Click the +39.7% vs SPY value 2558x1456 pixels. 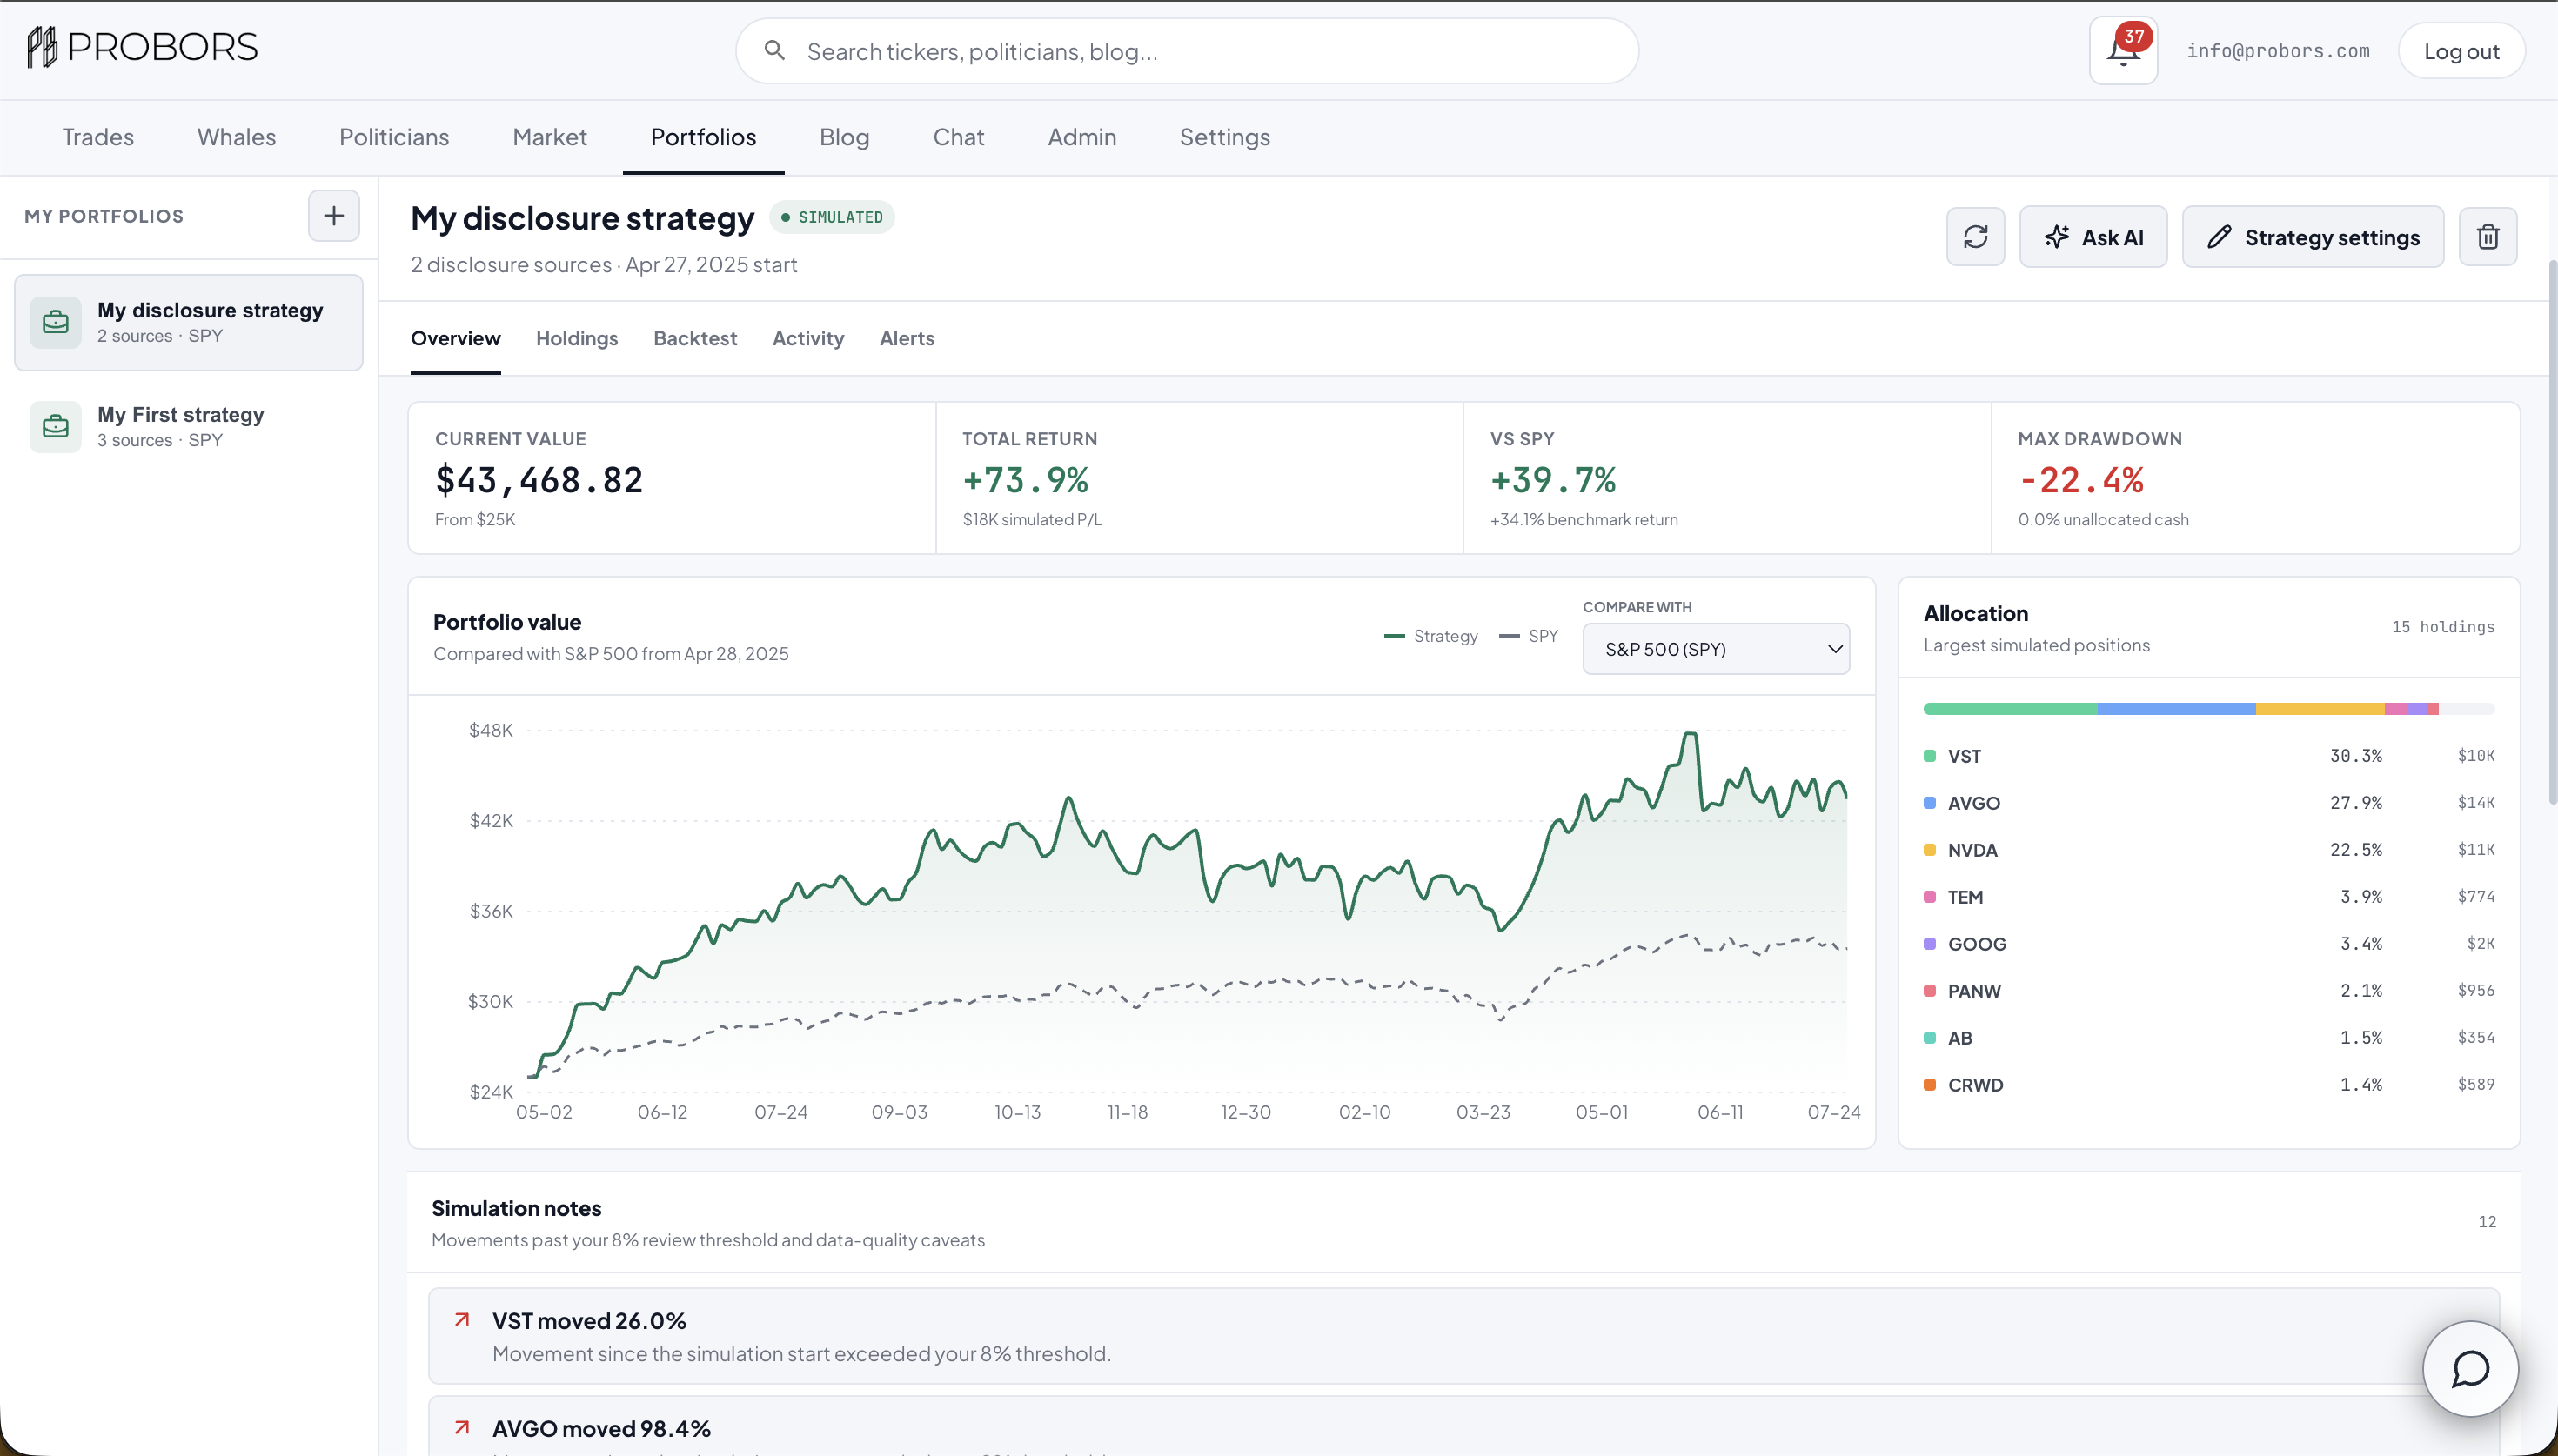point(1553,480)
